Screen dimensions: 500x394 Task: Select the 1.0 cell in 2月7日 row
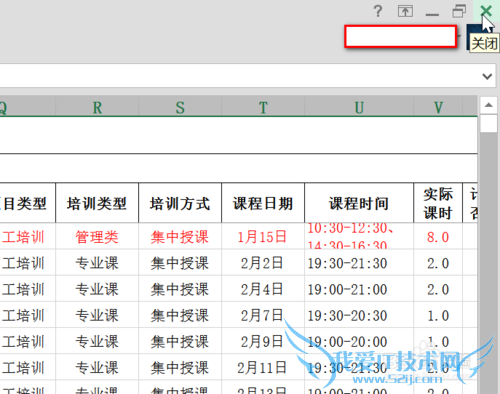click(x=438, y=315)
